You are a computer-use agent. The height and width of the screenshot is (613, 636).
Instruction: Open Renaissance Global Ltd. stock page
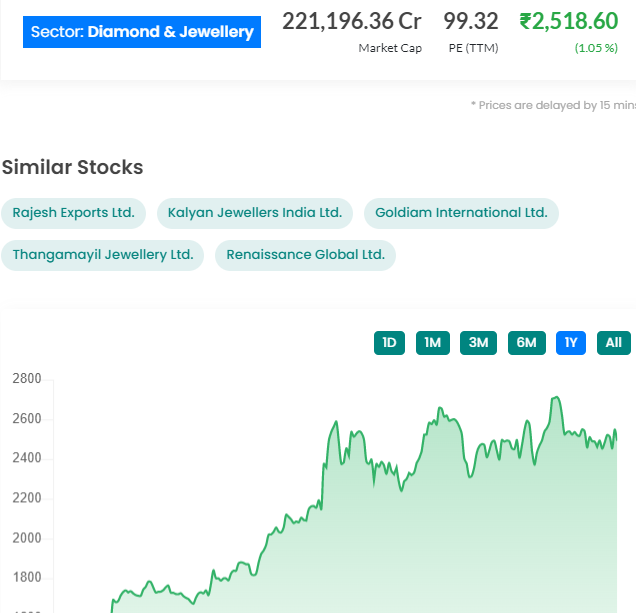(305, 255)
